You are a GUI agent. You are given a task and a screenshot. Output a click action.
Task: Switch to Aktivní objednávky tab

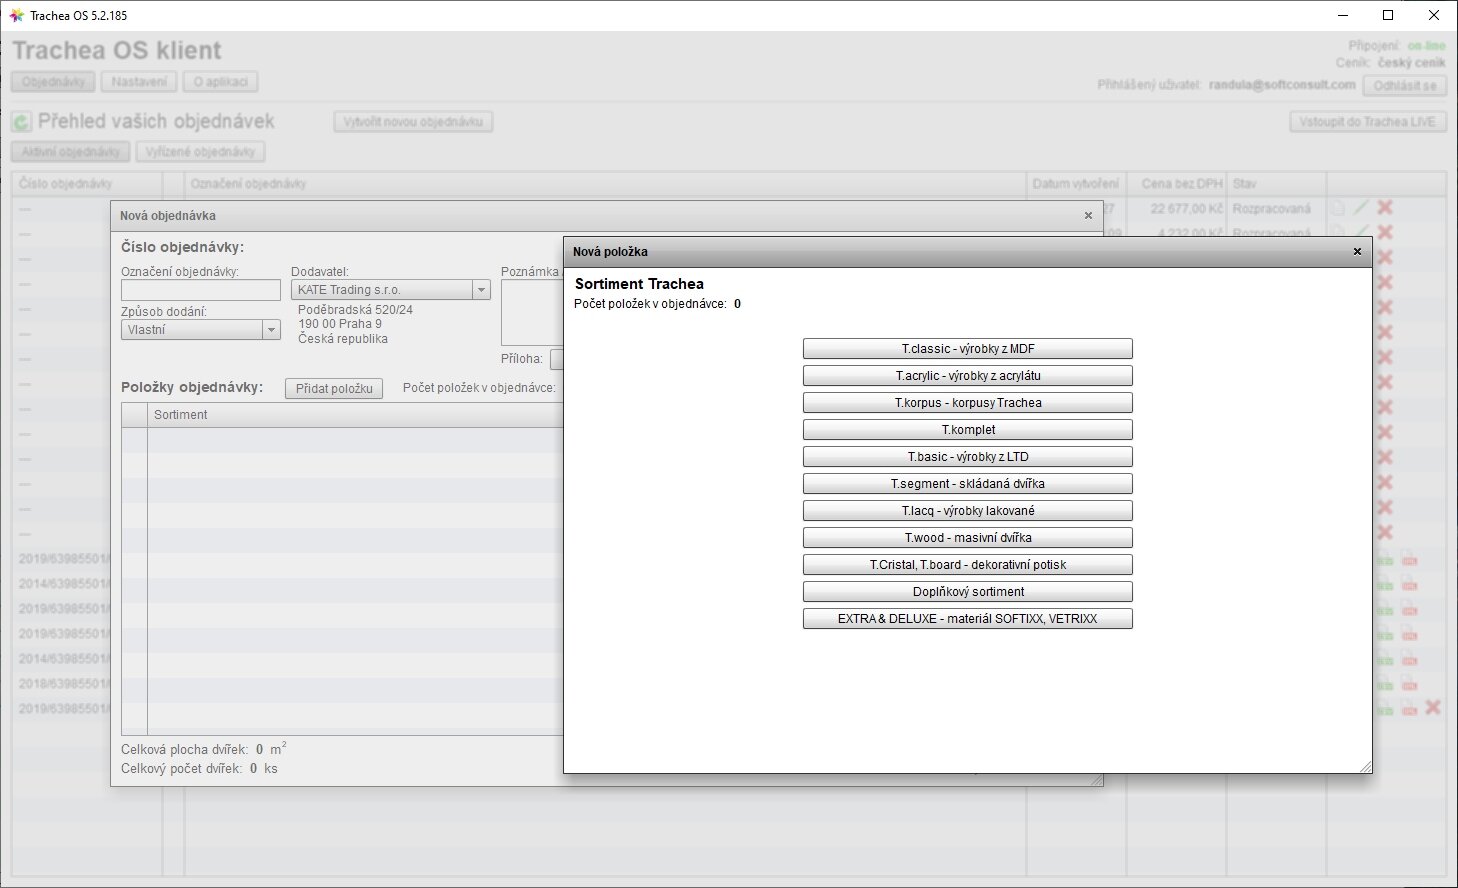[x=71, y=152]
